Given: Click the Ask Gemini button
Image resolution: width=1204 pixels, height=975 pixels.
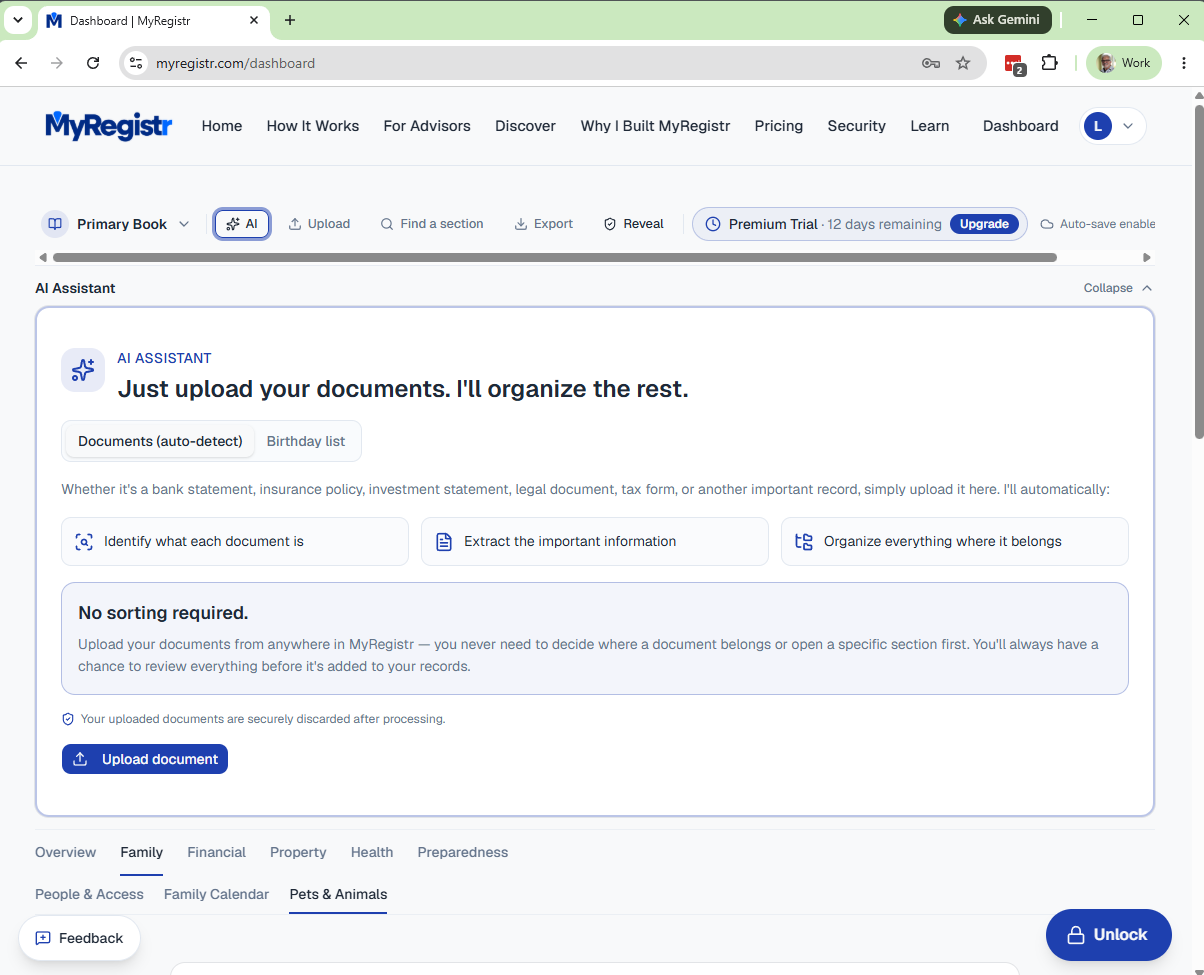Looking at the screenshot, I should click(998, 19).
